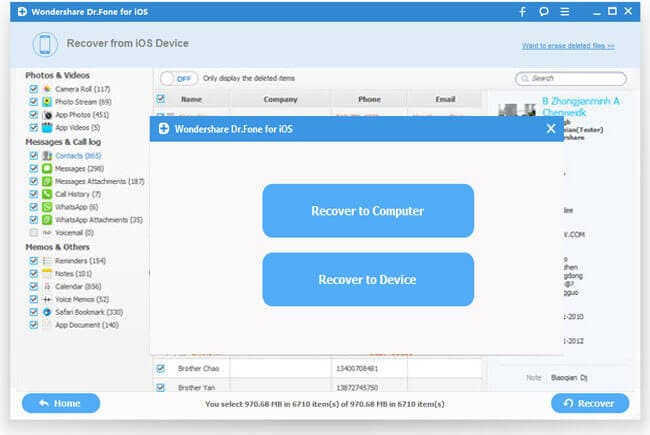The image size is (650, 435).
Task: Select Calendar (856) in sidebar
Action: point(78,287)
